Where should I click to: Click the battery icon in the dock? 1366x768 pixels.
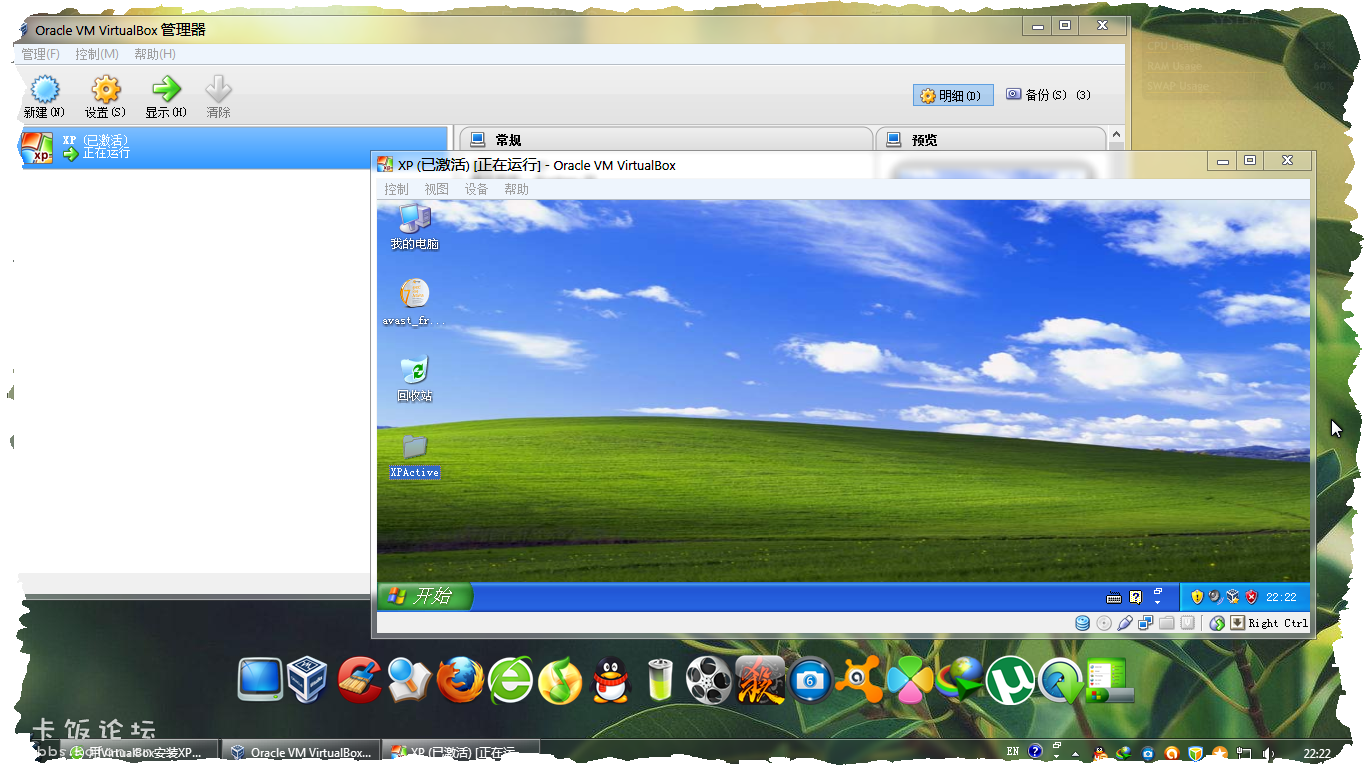pyautogui.click(x=660, y=680)
